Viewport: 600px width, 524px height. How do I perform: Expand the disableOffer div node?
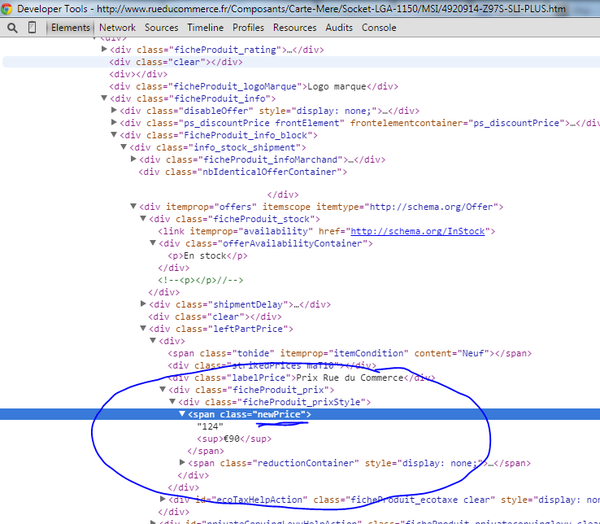114,110
